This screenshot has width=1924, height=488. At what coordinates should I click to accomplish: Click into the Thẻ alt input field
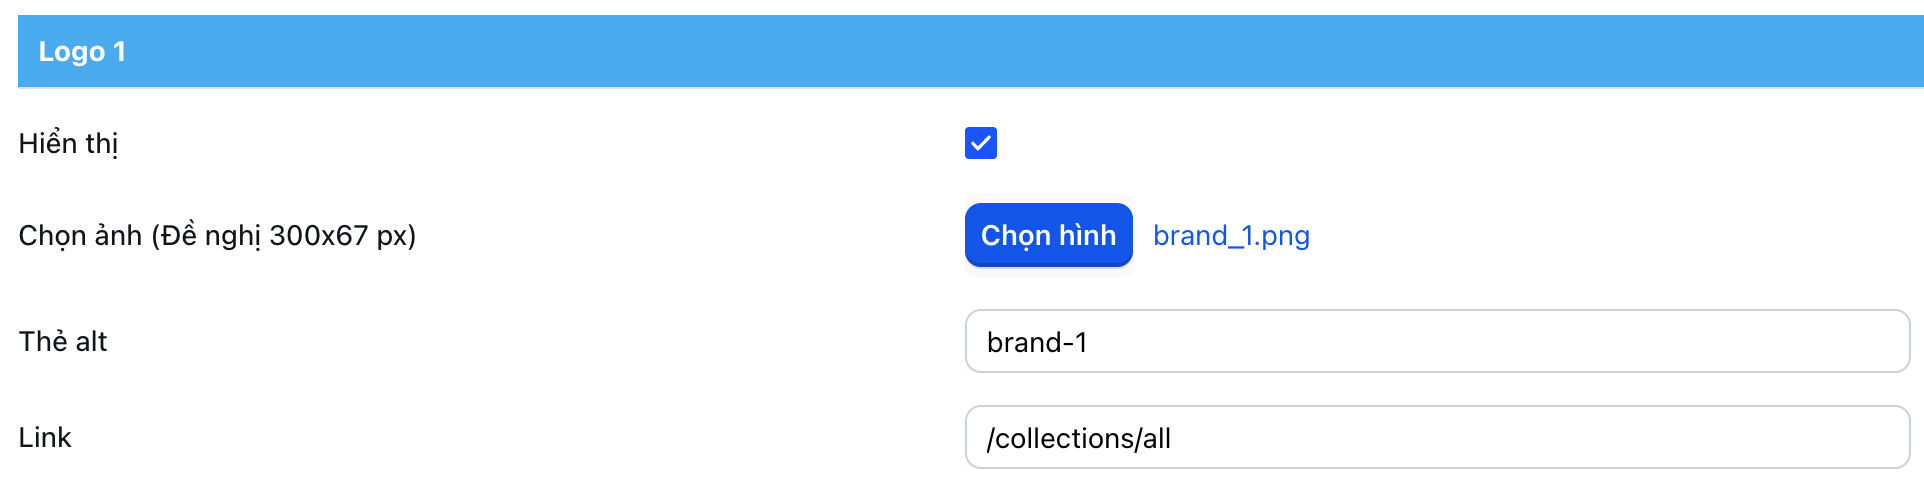1436,341
